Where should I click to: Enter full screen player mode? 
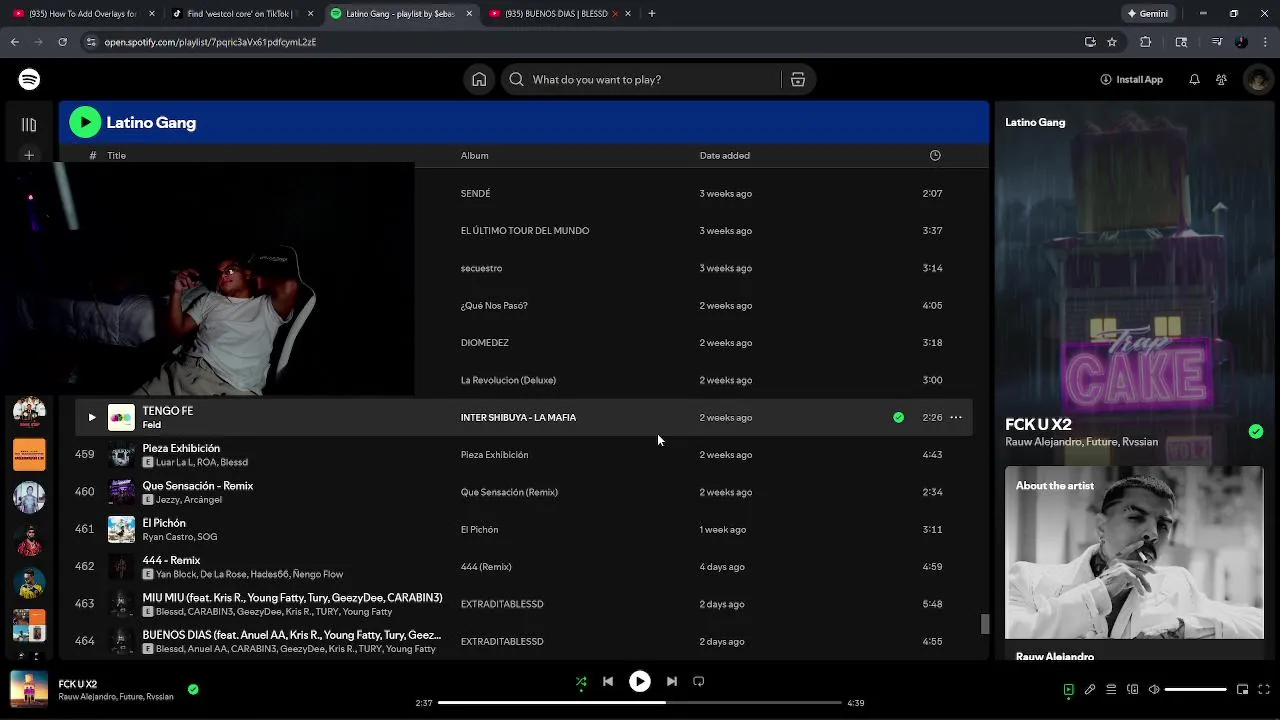point(1264,689)
